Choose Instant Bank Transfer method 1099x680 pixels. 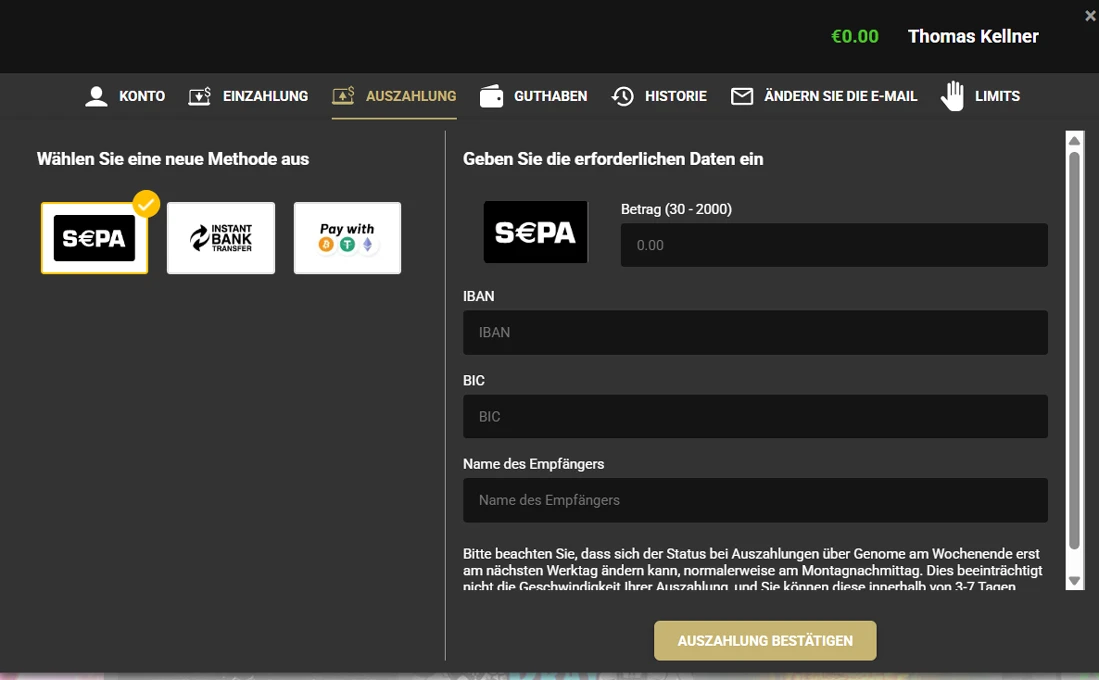click(x=221, y=238)
